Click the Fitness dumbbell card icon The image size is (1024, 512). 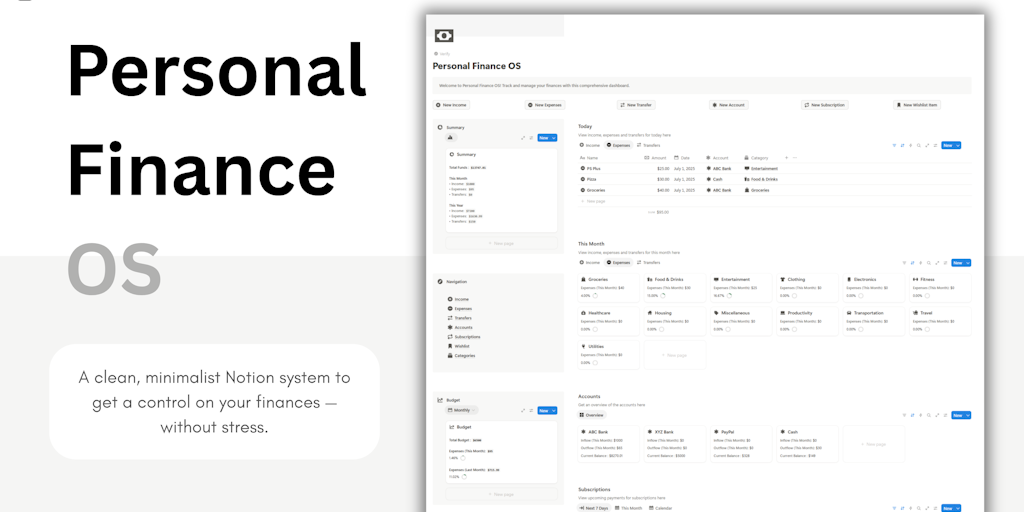tap(916, 280)
